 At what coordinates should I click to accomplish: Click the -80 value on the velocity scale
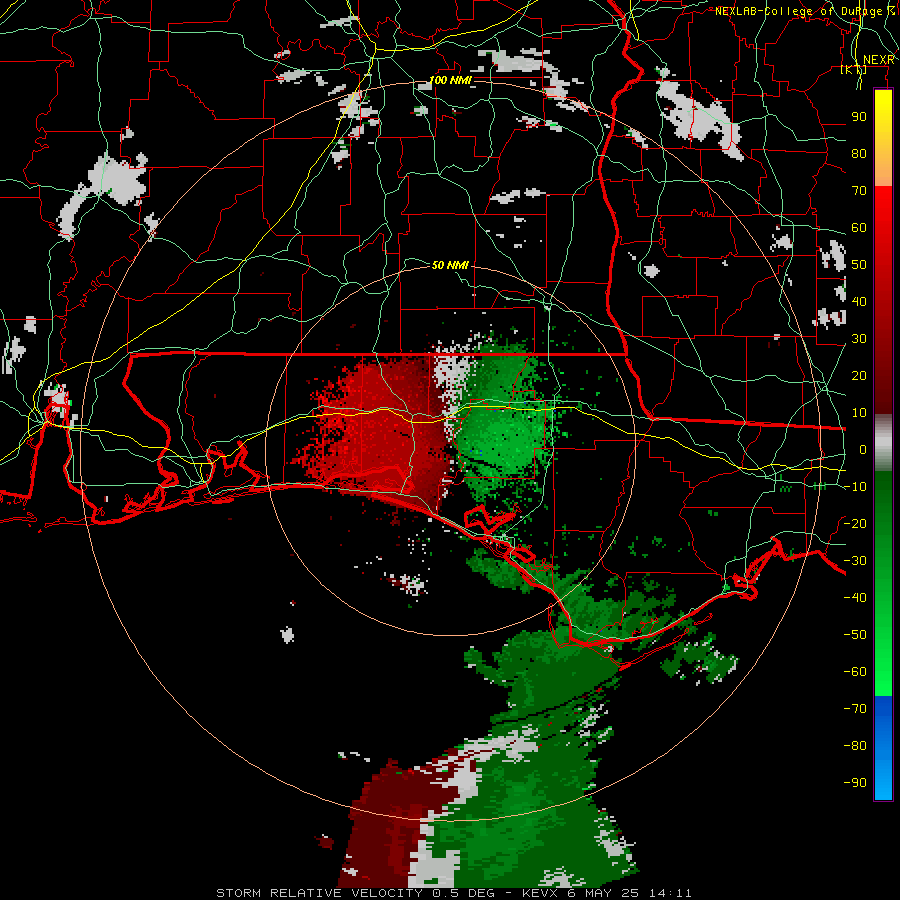coord(855,746)
